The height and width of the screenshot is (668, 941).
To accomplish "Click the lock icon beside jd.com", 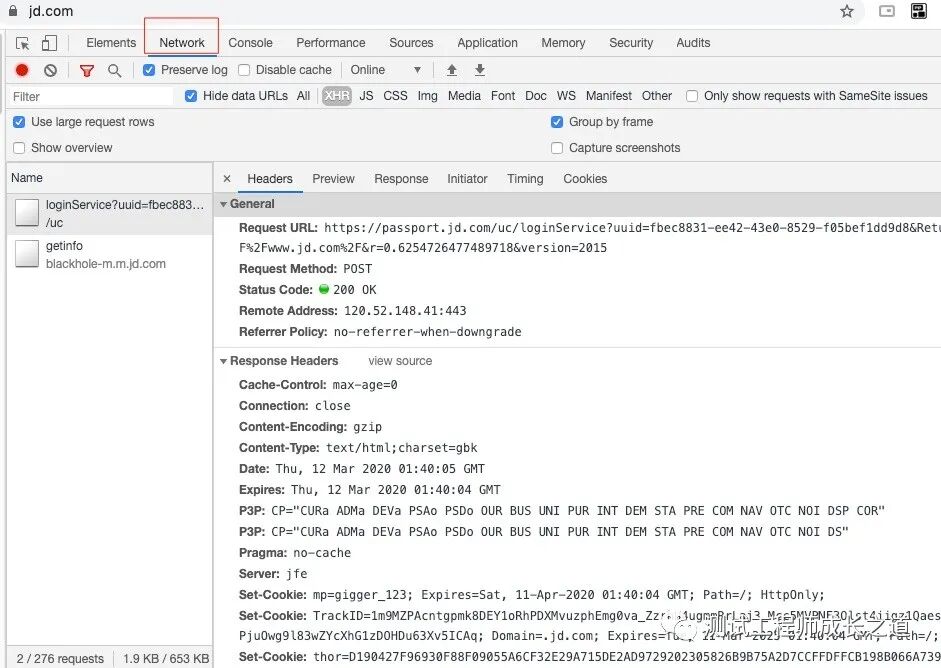I will (13, 10).
